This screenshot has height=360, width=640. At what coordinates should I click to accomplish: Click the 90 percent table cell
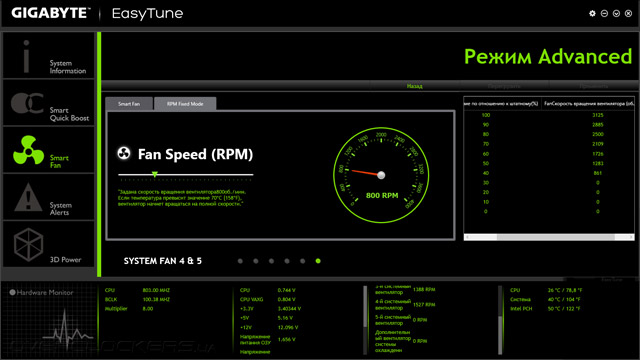click(486, 124)
